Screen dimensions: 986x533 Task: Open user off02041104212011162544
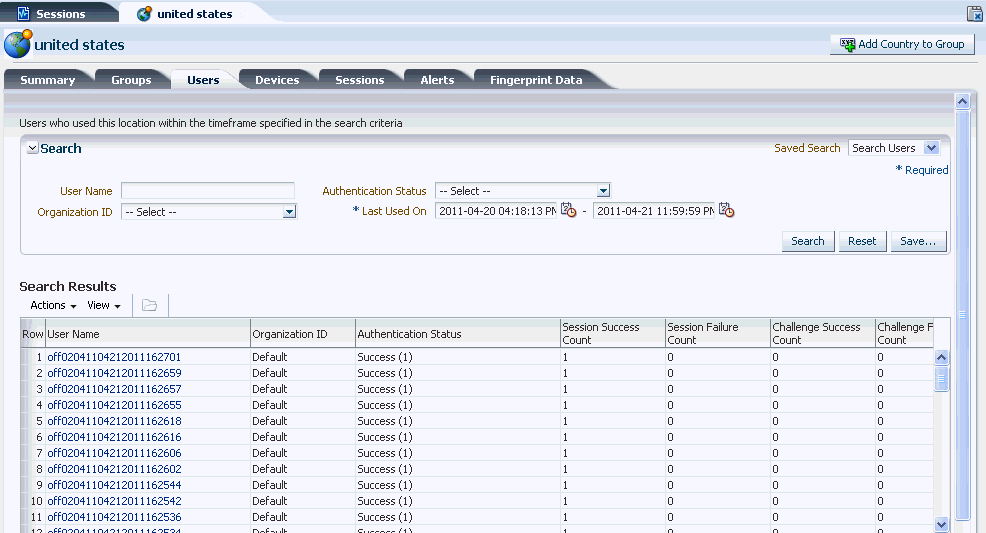(x=114, y=485)
